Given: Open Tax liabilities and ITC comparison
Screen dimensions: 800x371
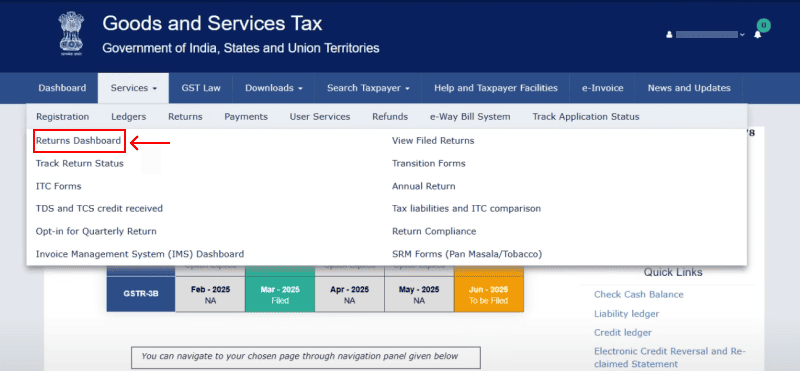Looking at the screenshot, I should [x=466, y=209].
